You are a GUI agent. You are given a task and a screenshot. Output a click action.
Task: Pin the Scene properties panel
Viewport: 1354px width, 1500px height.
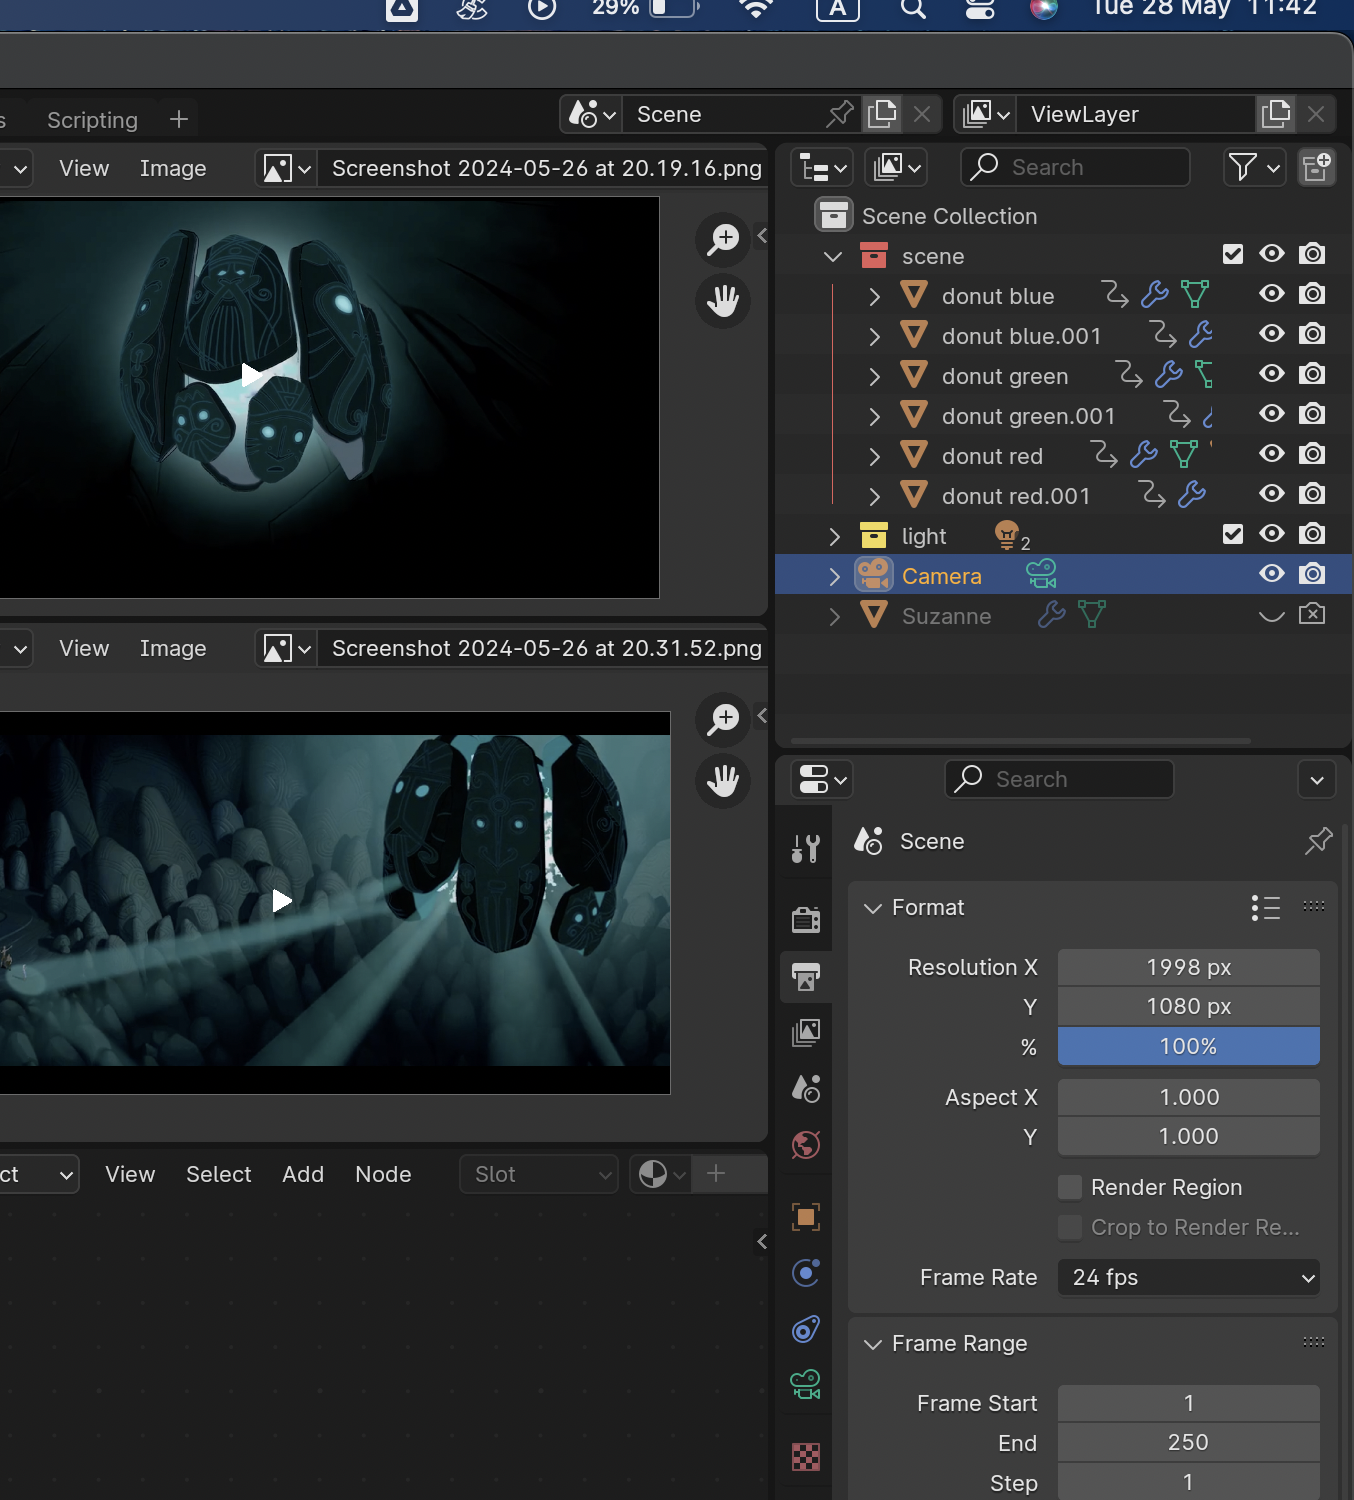pos(1319,841)
